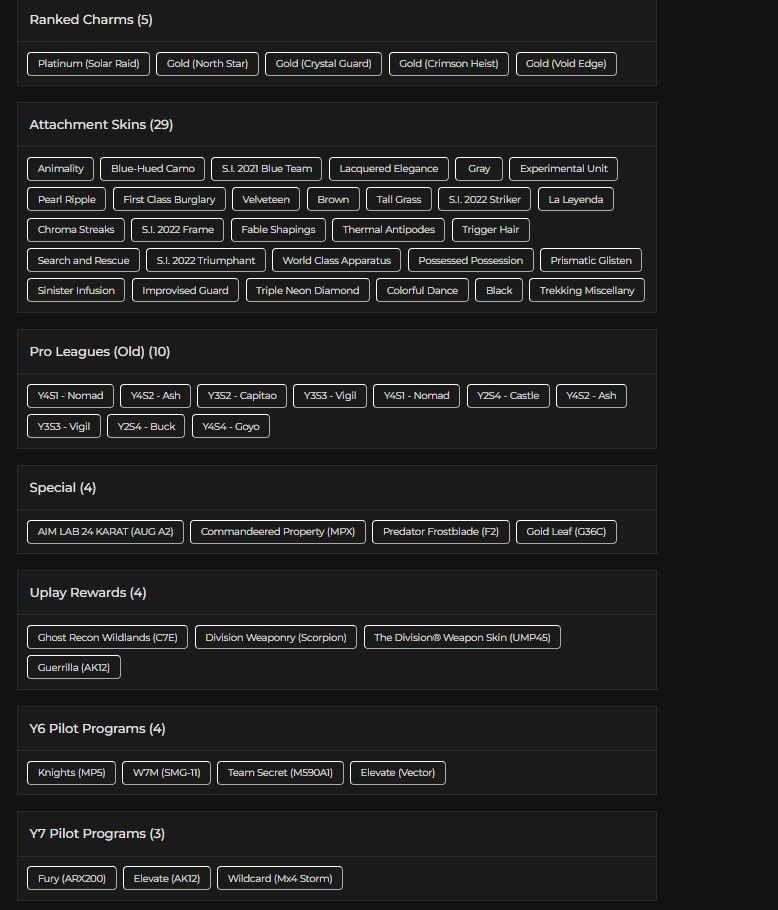Choose the Gold (Void Edge) charm
Image resolution: width=778 pixels, height=910 pixels.
(x=566, y=64)
